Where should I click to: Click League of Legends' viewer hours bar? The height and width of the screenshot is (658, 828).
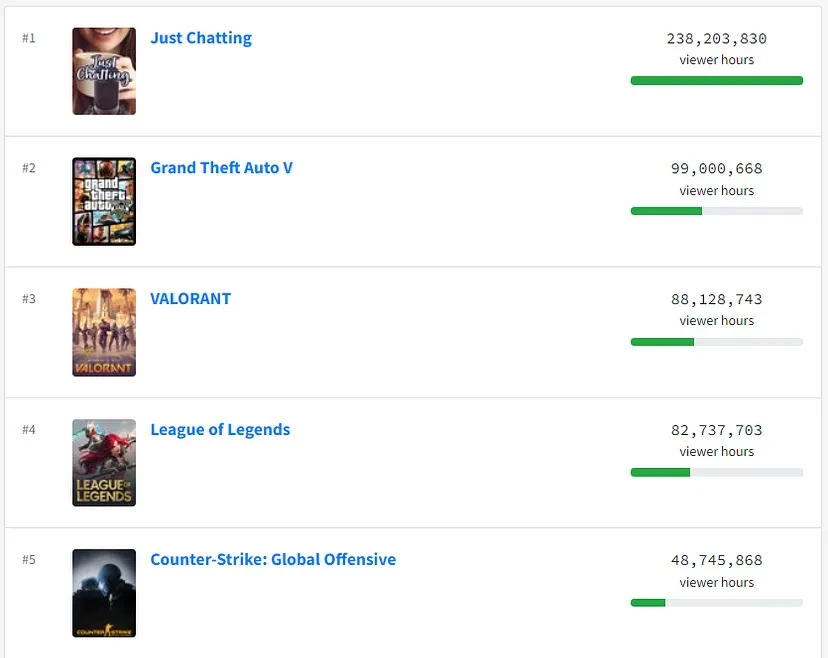tap(716, 472)
